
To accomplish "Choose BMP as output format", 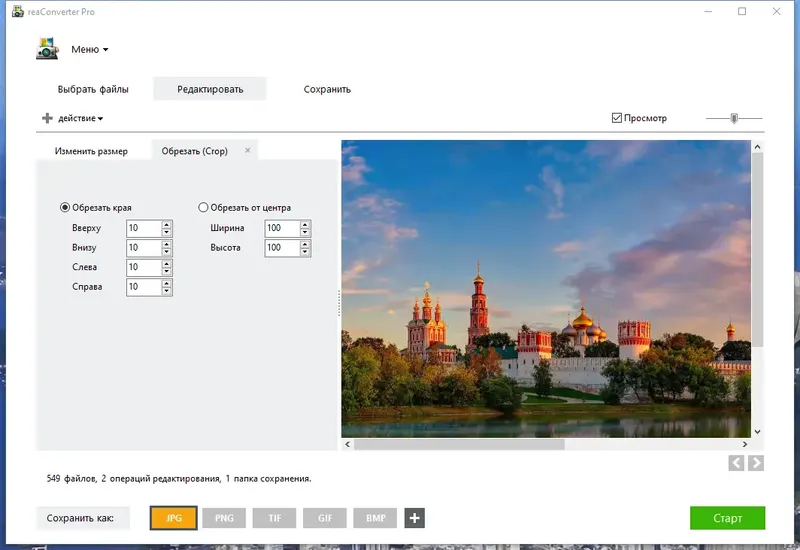I will (x=376, y=518).
